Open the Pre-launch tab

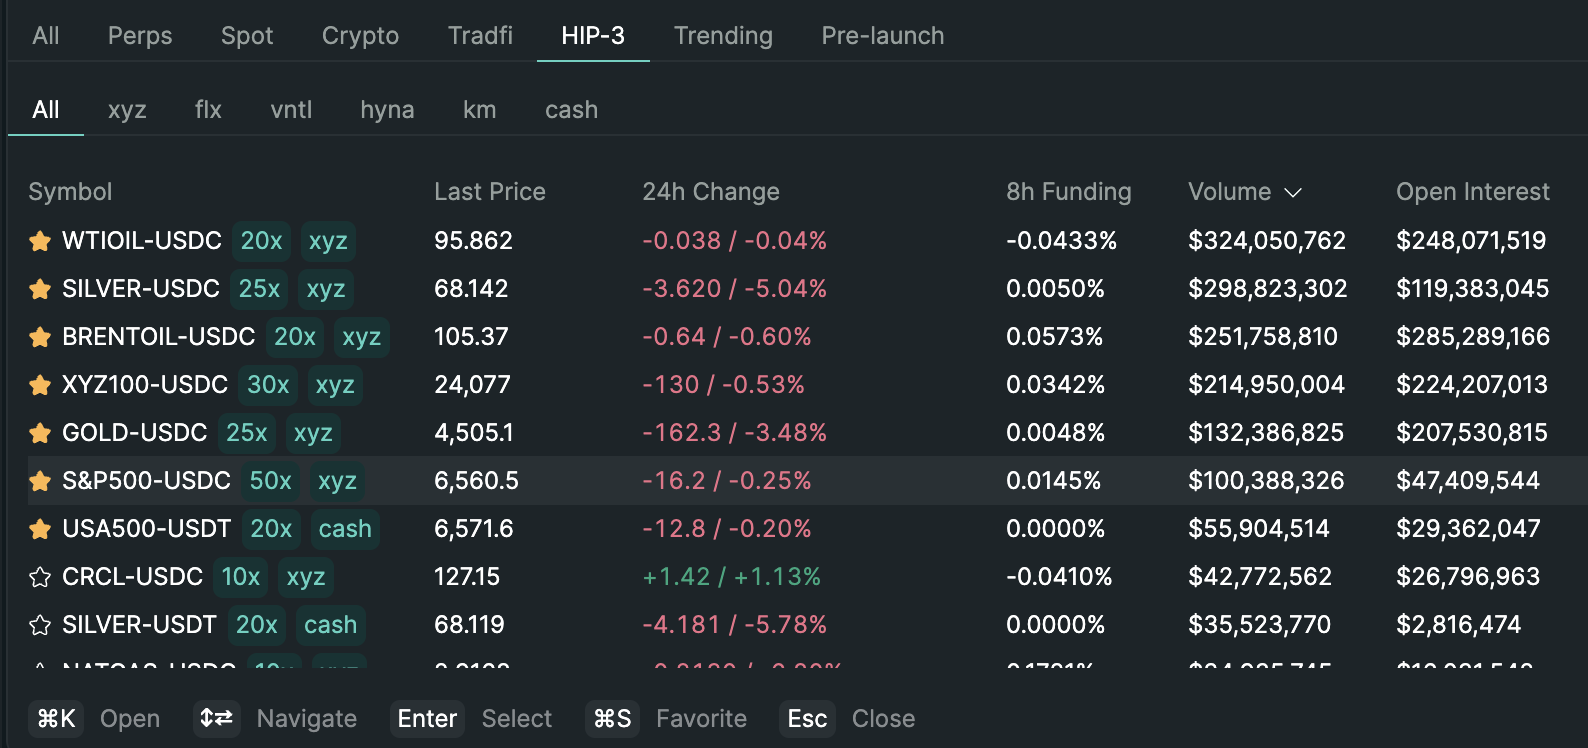(x=882, y=36)
